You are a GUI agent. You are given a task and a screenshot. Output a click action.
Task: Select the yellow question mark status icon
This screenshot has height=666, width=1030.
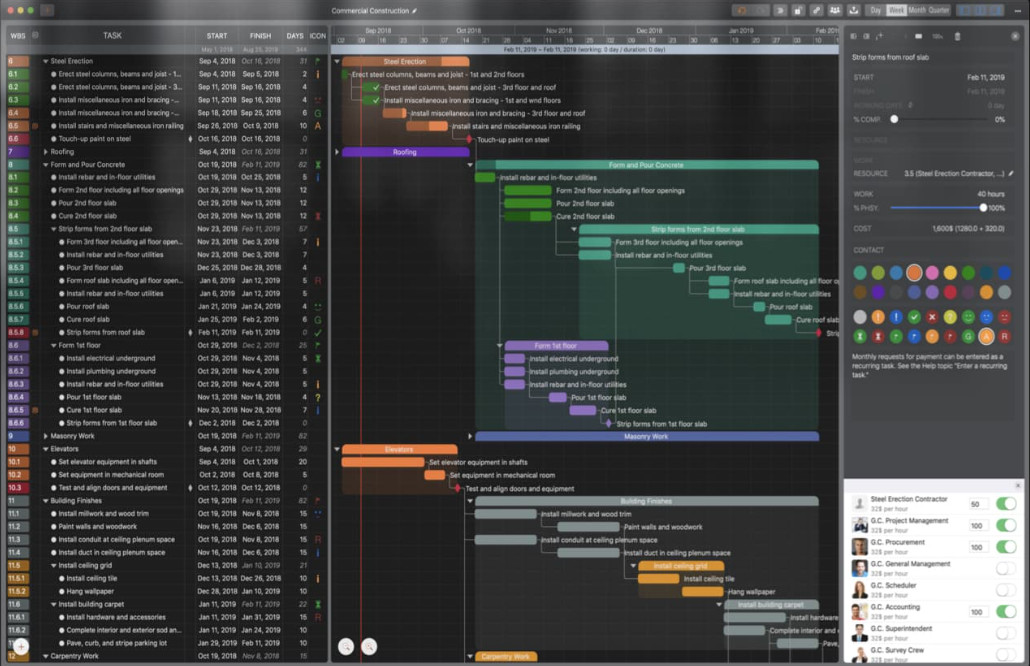[950, 317]
